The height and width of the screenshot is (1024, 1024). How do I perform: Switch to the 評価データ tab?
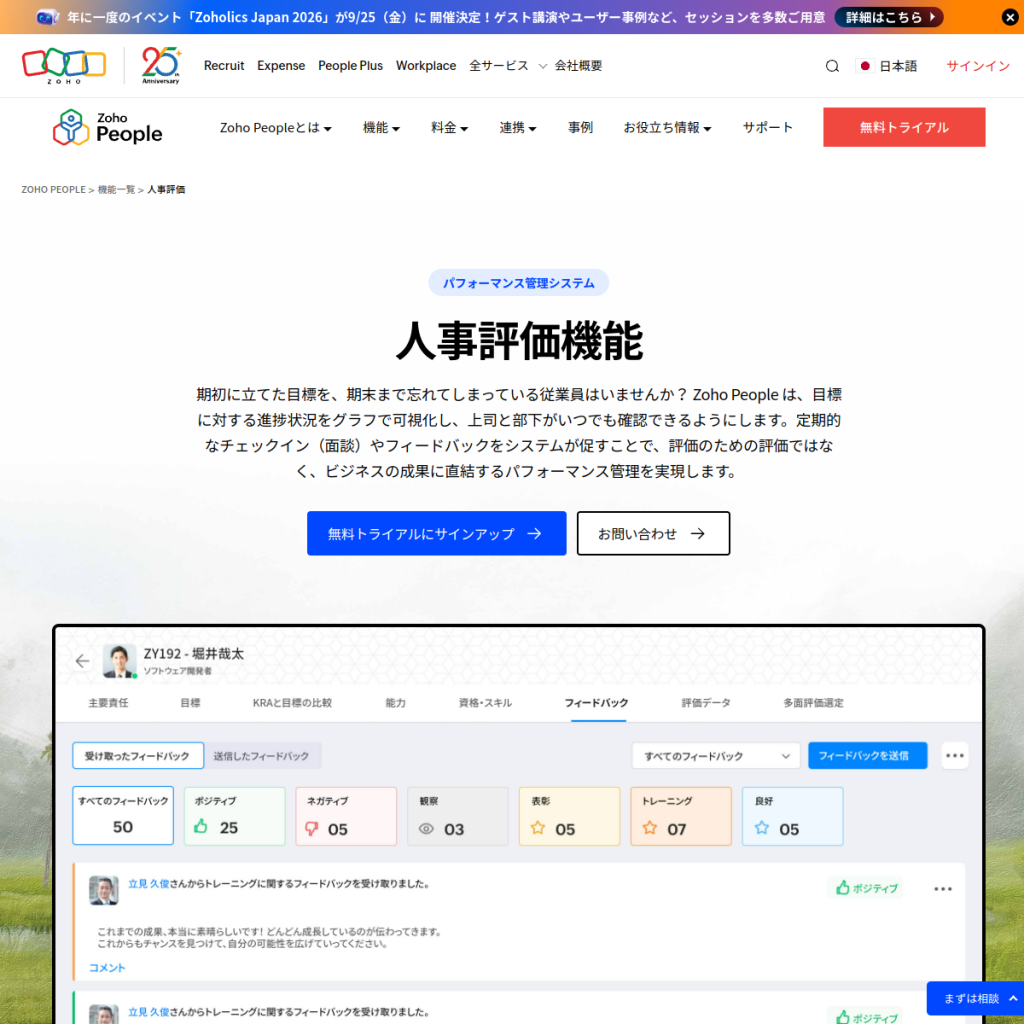coord(706,703)
